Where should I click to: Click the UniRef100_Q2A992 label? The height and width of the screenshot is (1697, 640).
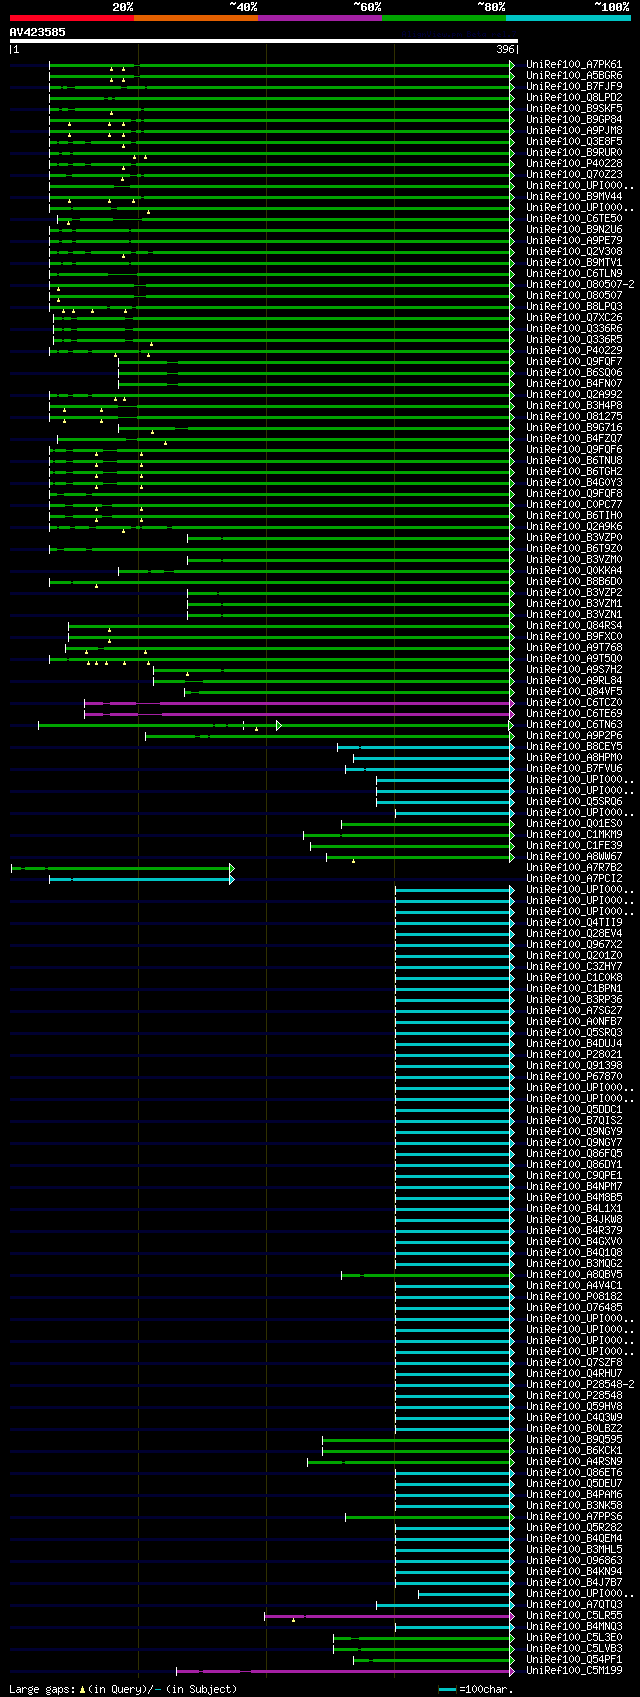coord(574,395)
